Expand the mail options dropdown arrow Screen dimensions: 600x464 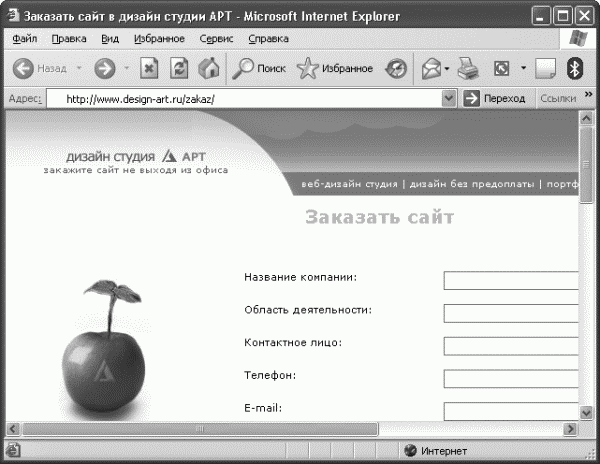[447, 68]
